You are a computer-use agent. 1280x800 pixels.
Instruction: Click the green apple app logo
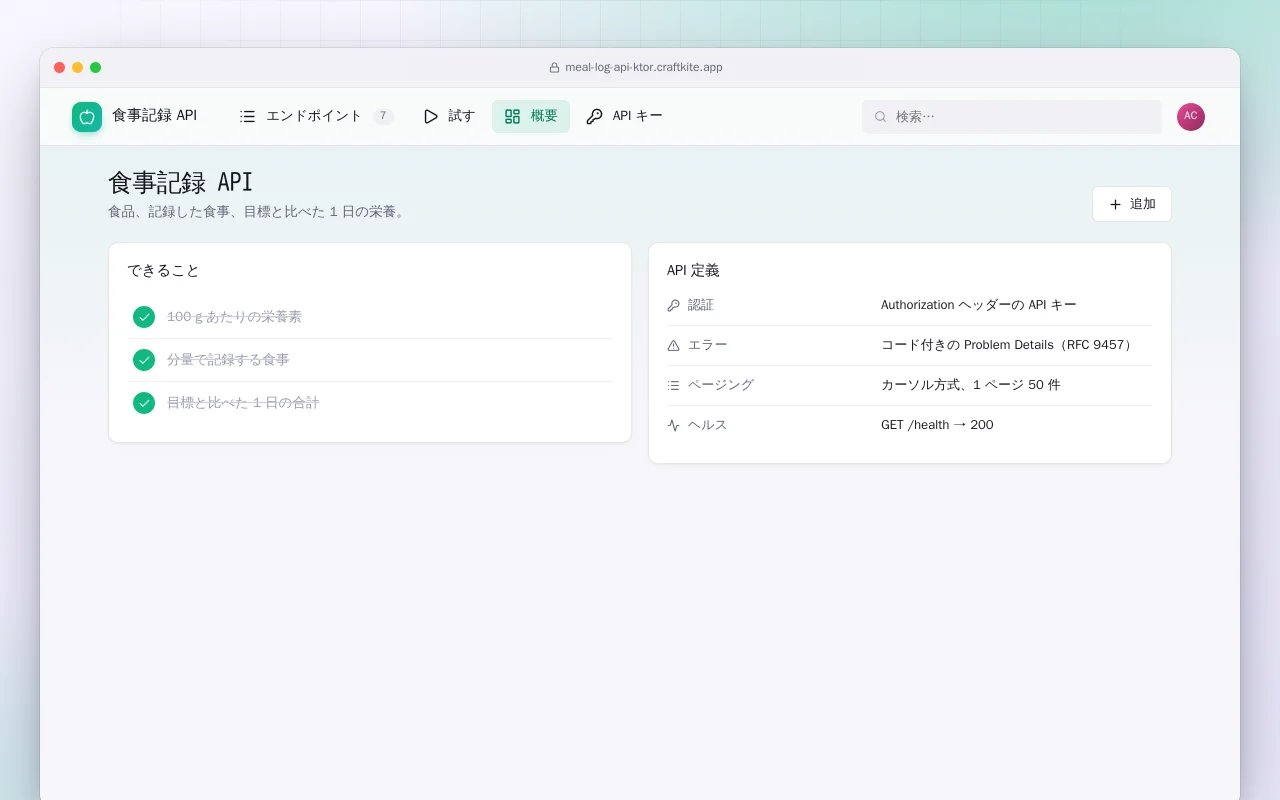click(x=87, y=117)
